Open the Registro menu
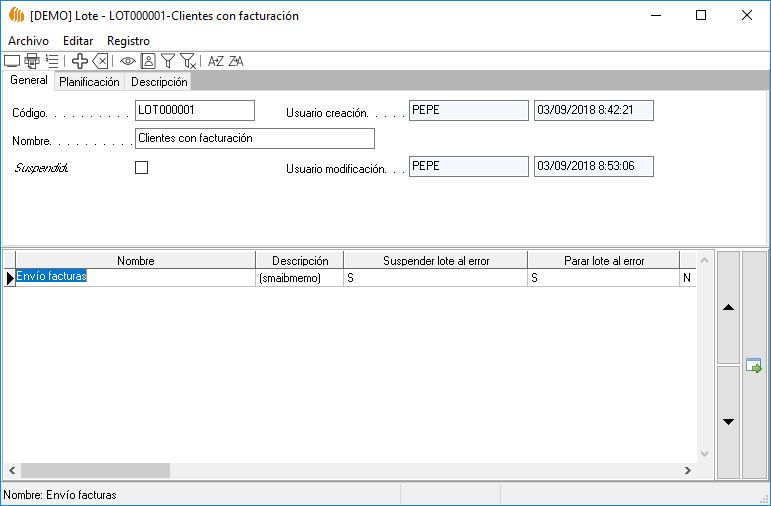771x506 pixels. click(128, 41)
